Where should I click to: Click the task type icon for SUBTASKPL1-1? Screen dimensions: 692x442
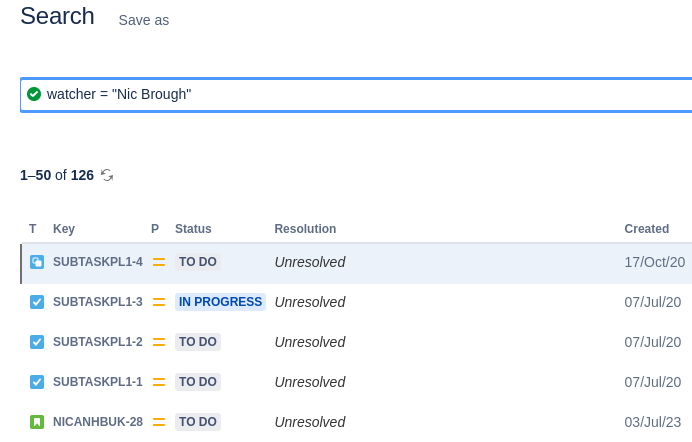(x=37, y=382)
